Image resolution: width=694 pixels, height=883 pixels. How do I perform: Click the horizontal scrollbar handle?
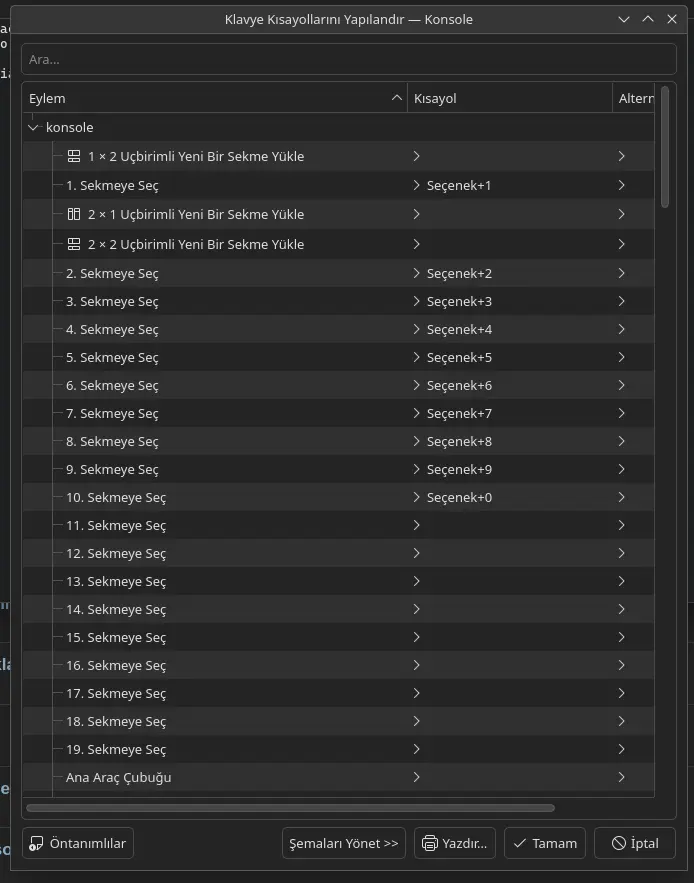click(291, 808)
